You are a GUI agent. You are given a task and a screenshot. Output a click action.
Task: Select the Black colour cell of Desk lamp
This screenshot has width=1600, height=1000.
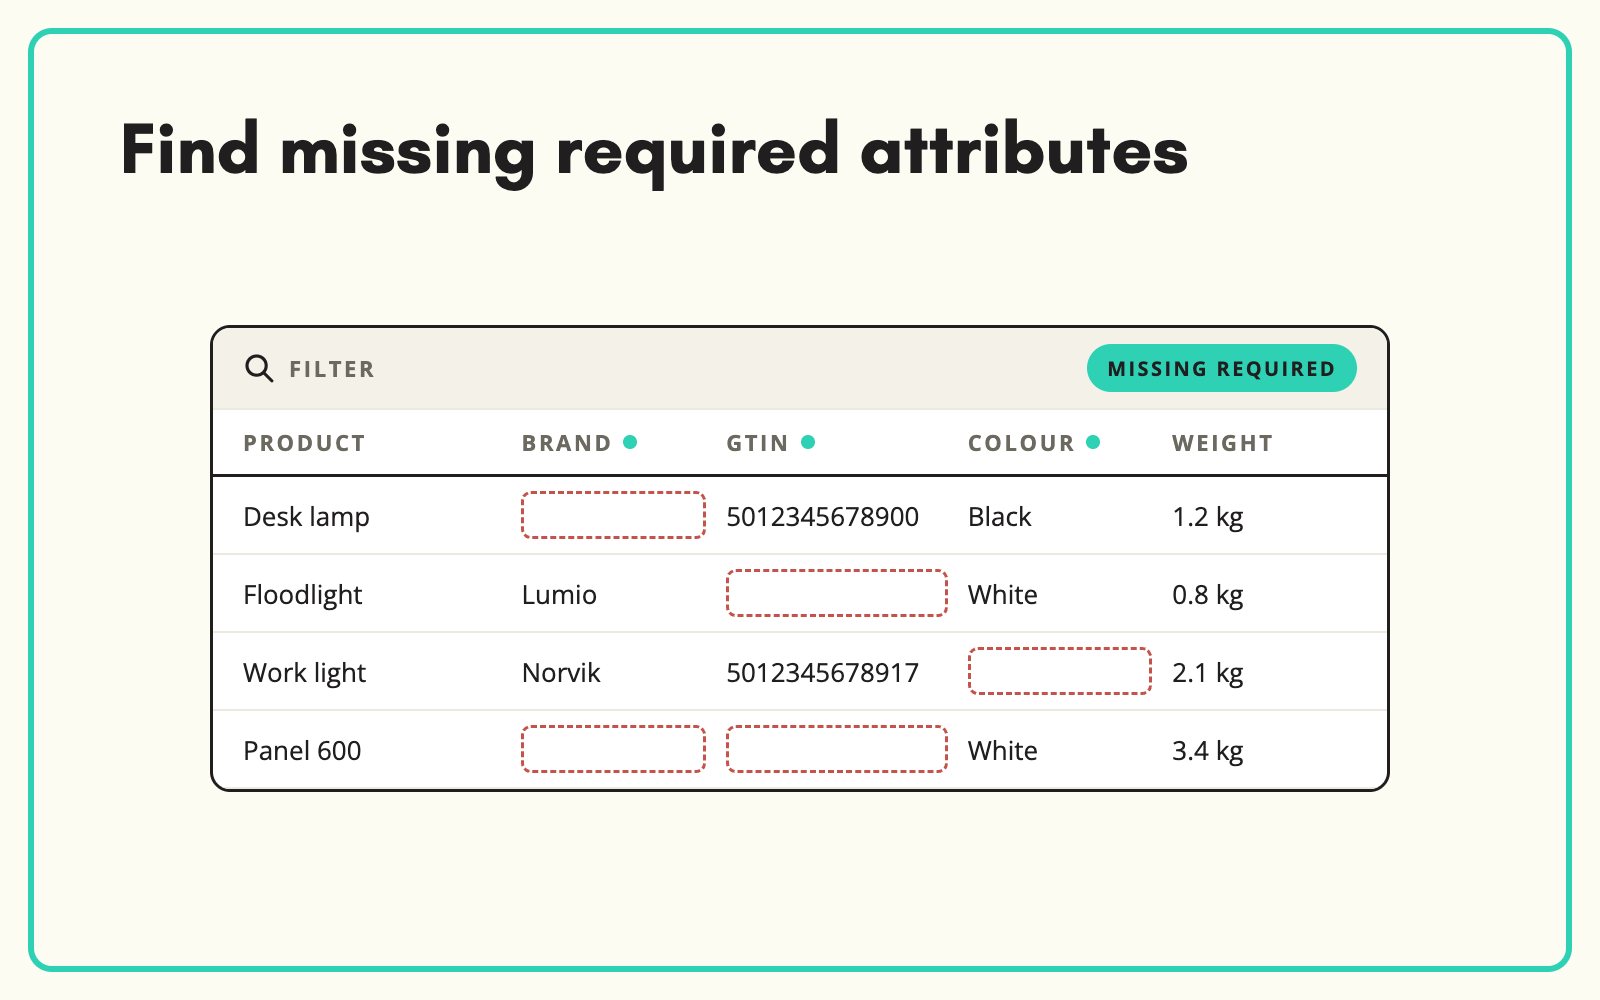pos(999,517)
